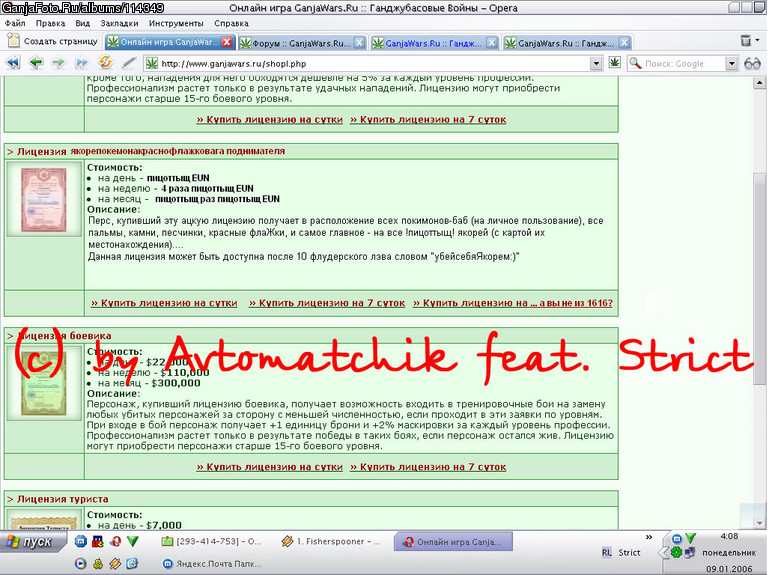Click the glasses icon at toolbar end
Screen dimensions: 778x575
pyautogui.click(x=752, y=63)
